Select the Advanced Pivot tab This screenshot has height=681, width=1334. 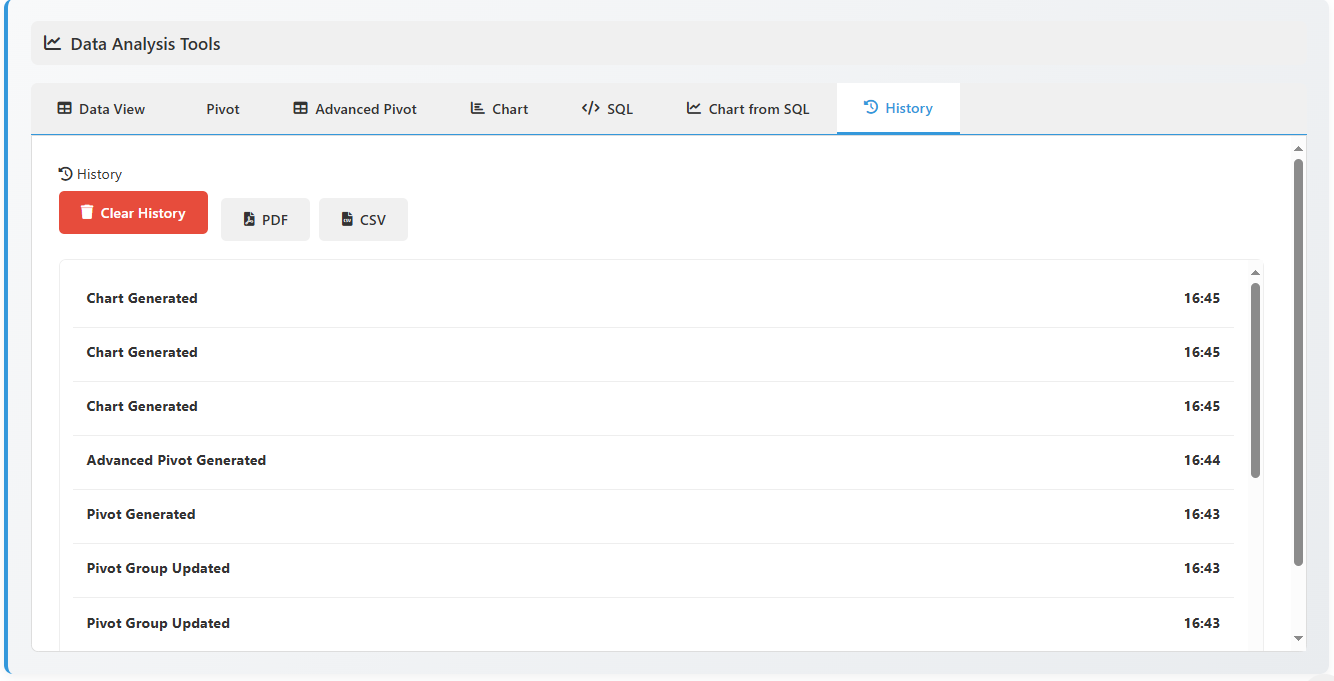tap(354, 108)
